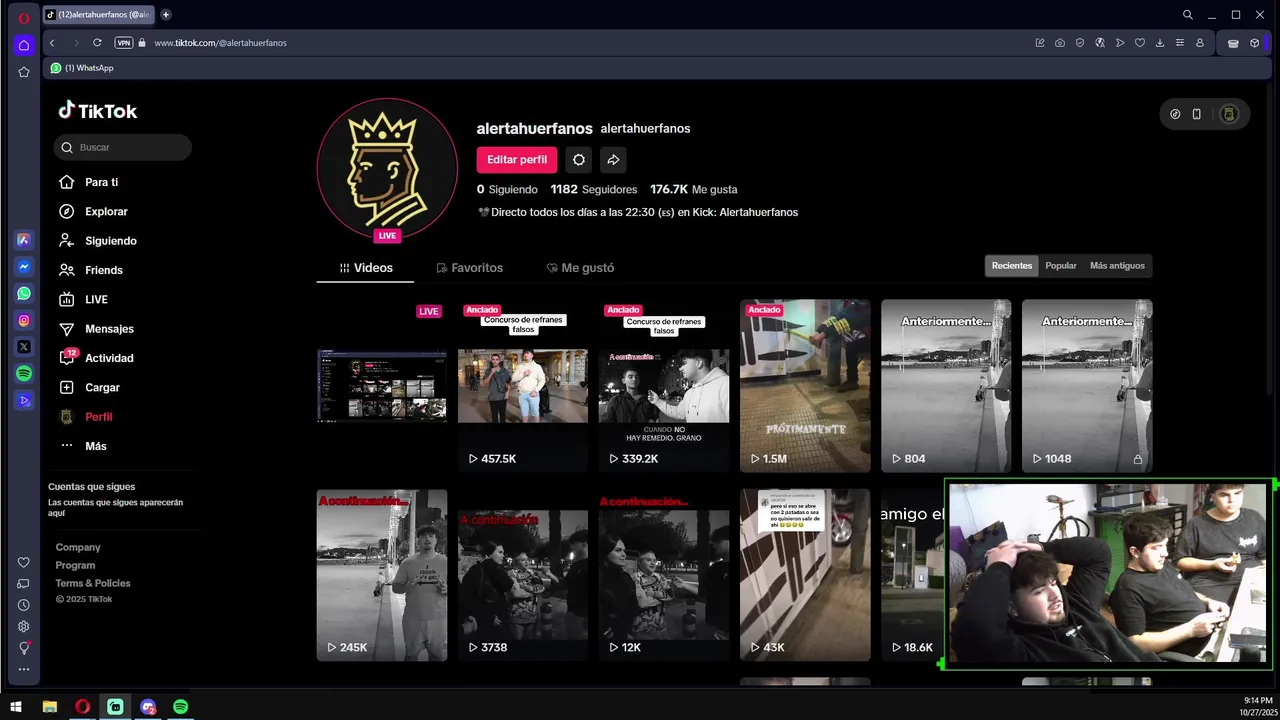Screen dimensions: 1280x720
Task: Open Aria AI in Opera sidebar
Action: [x=24, y=240]
